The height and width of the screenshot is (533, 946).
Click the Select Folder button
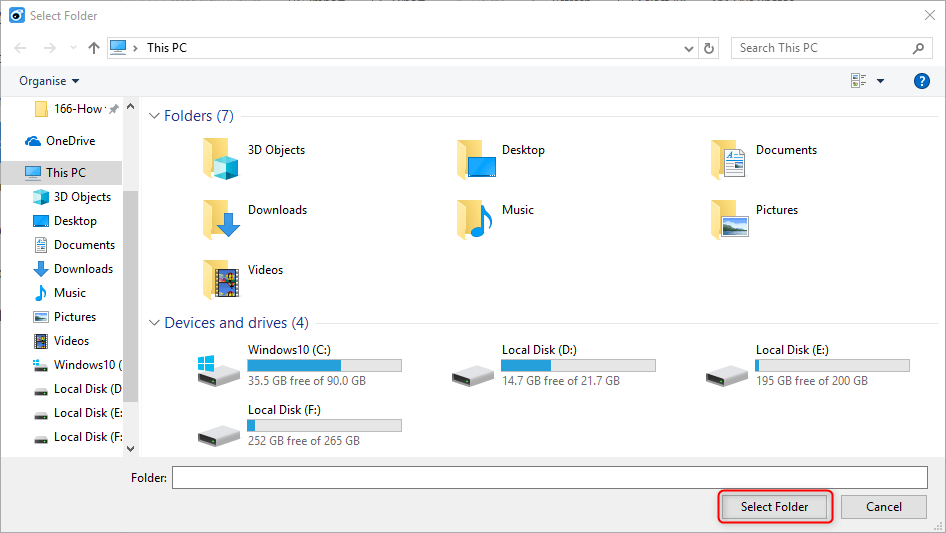pos(775,507)
